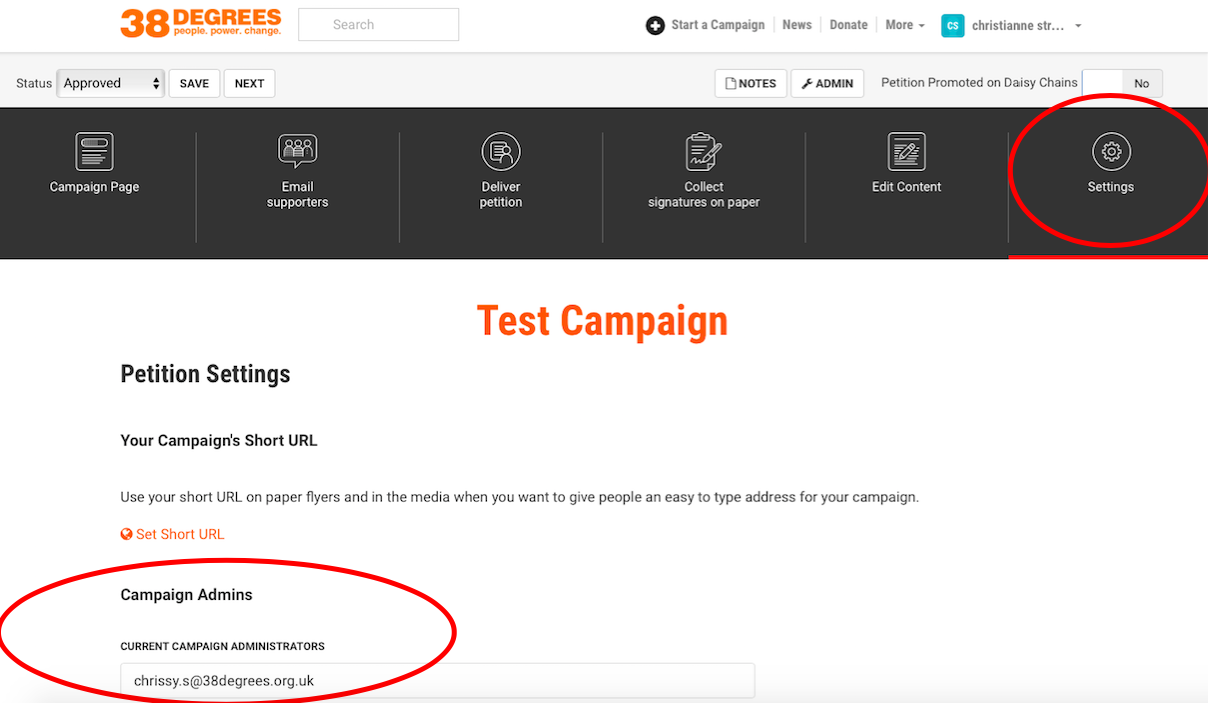
Task: Click the ADMIN wrench button
Action: 827,84
